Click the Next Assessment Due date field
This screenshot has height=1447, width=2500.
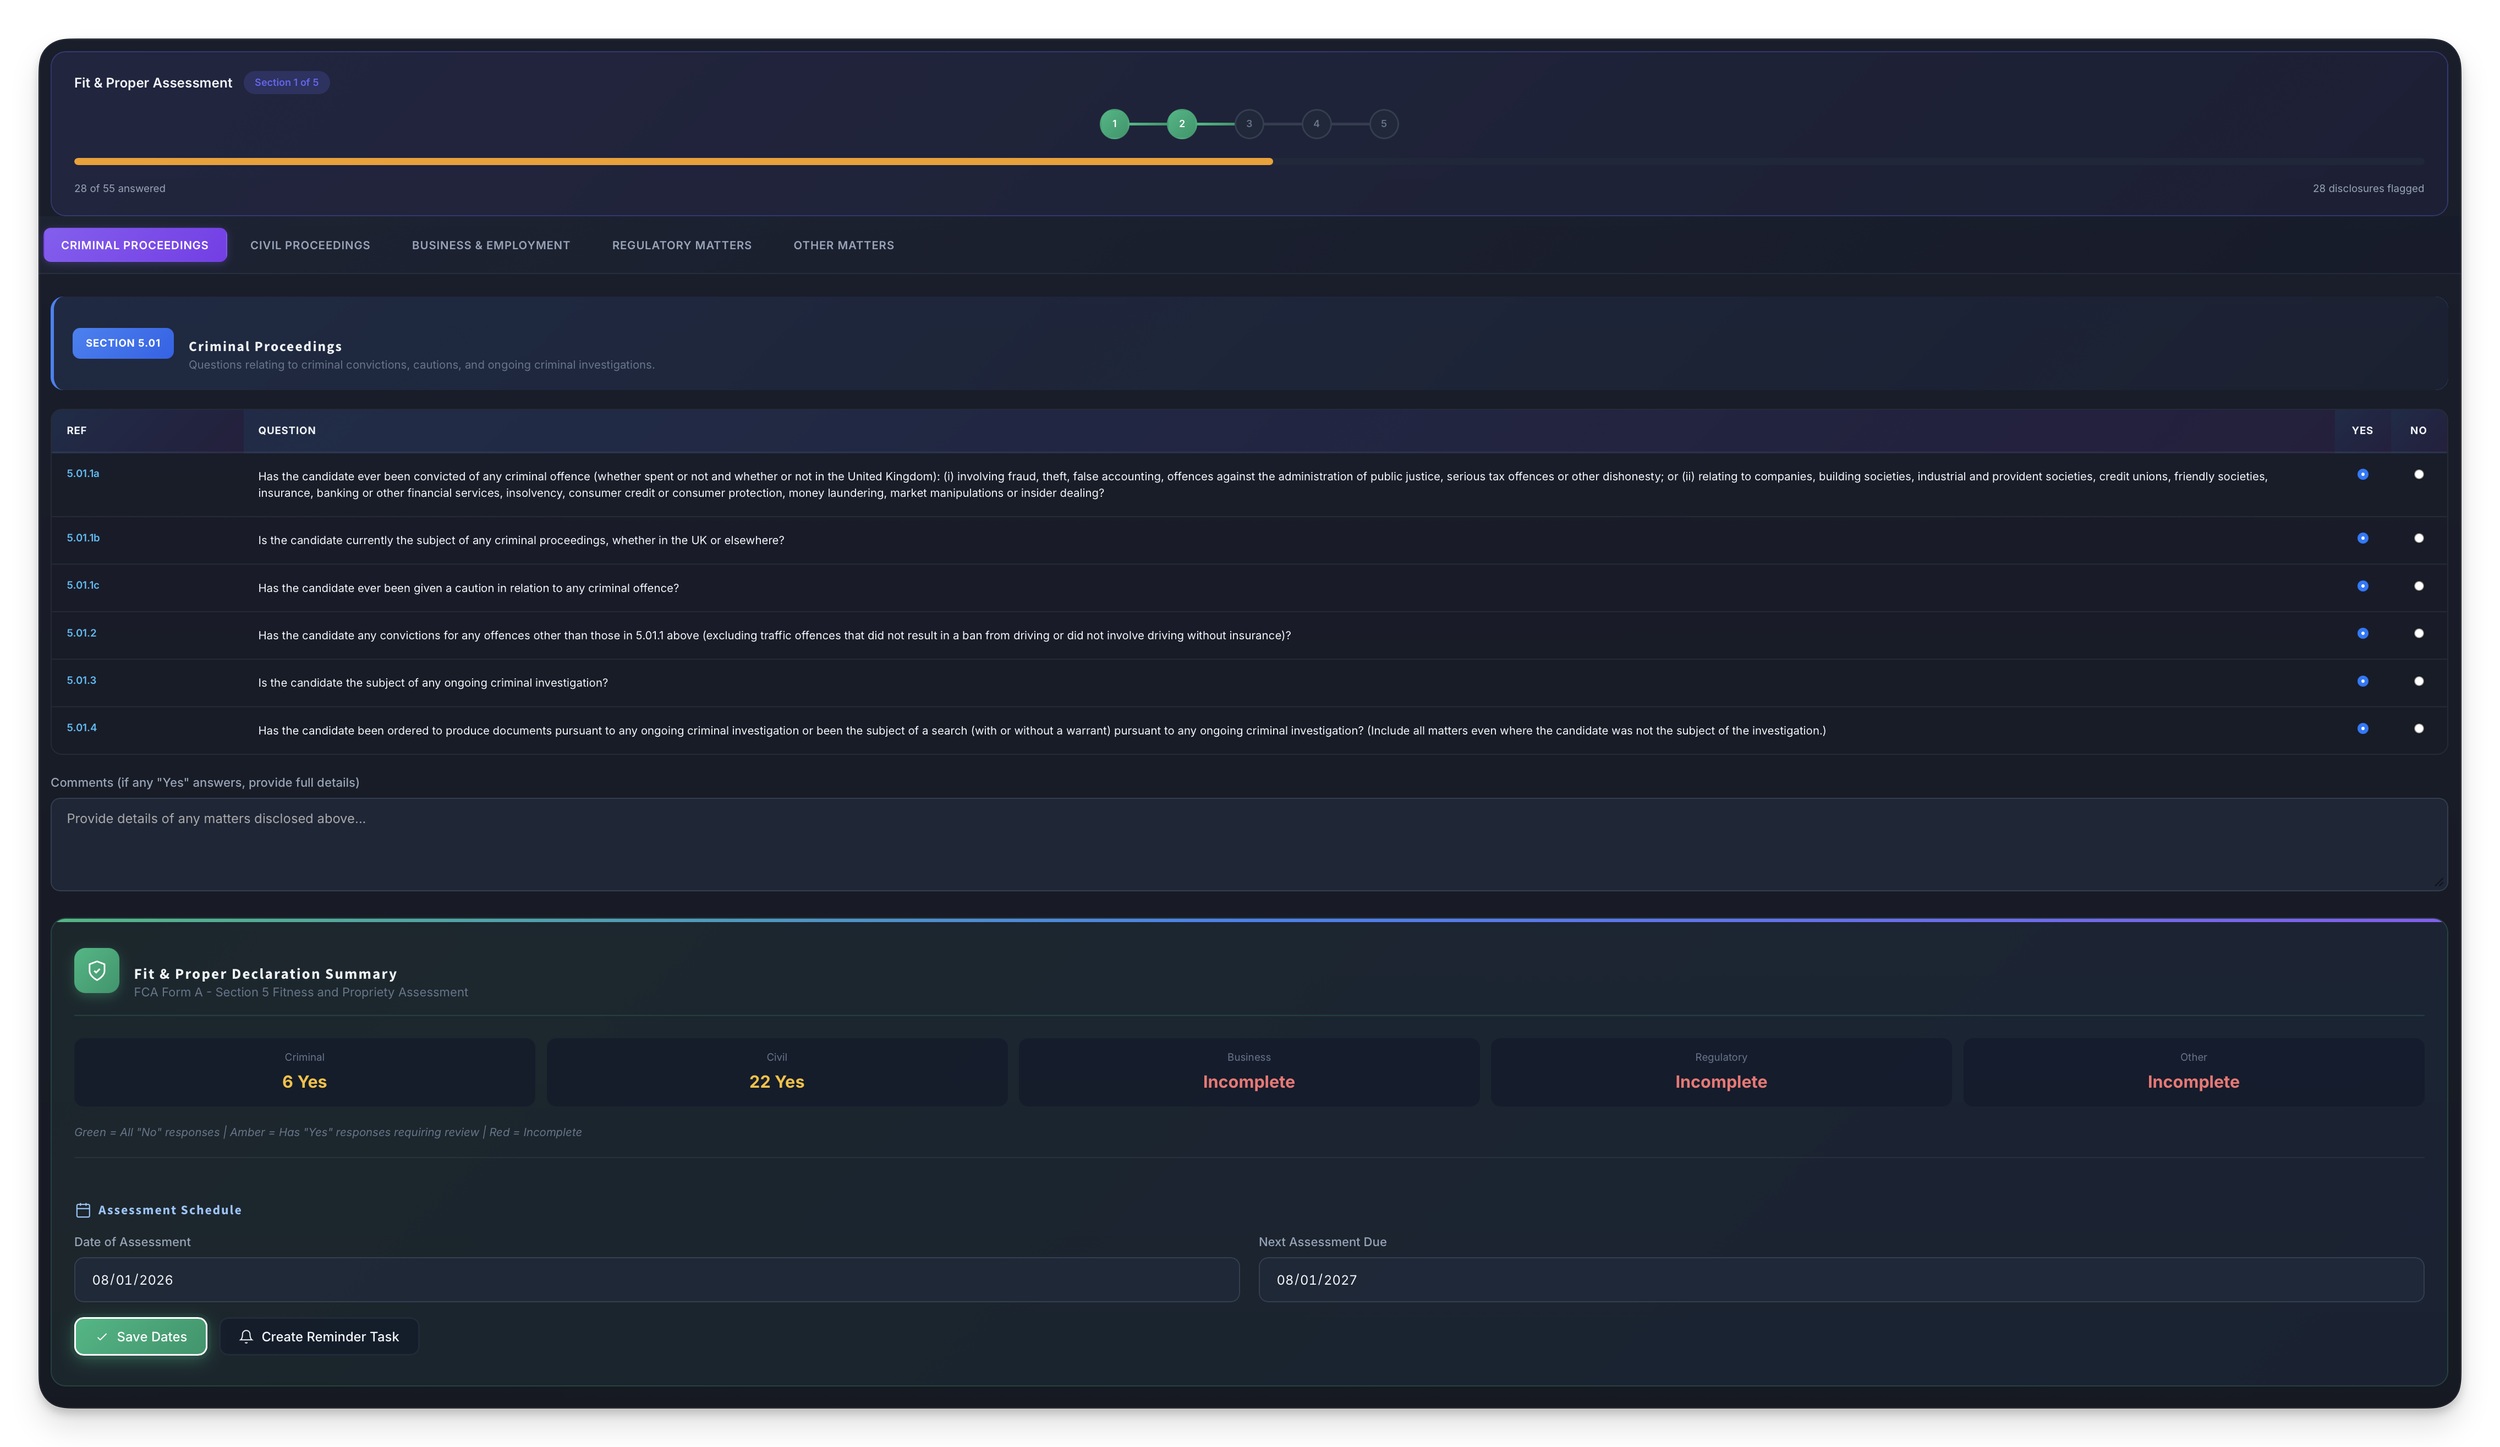pos(1840,1279)
